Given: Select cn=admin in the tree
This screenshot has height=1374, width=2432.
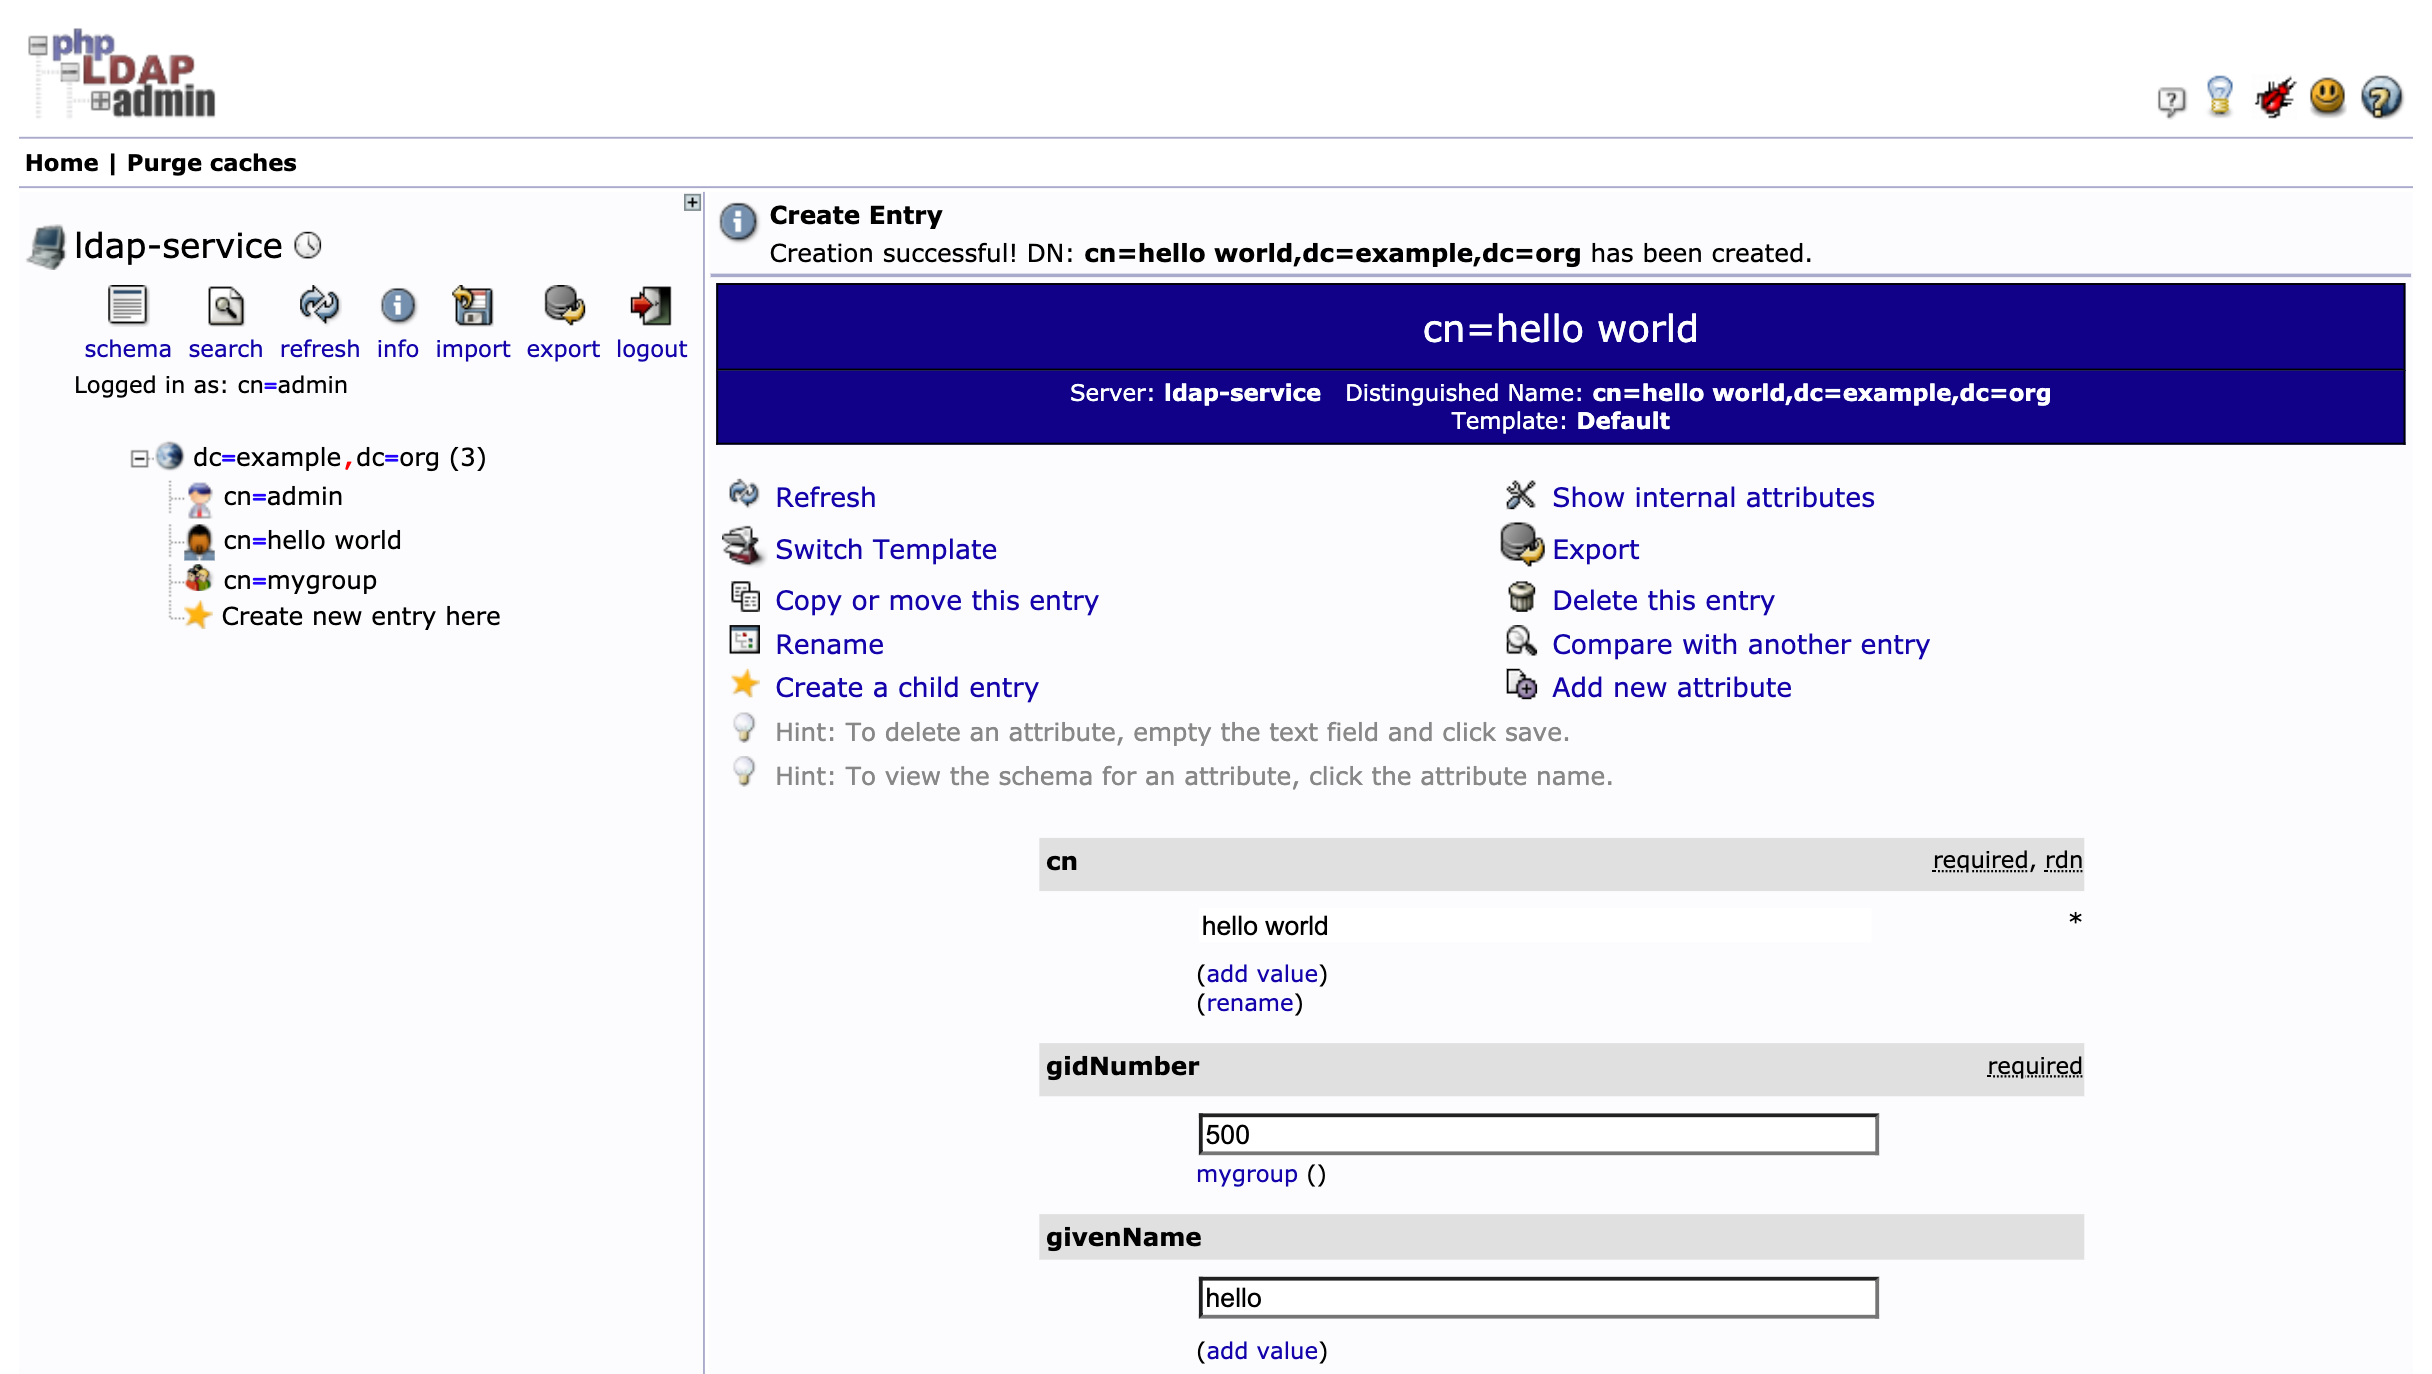Looking at the screenshot, I should point(283,497).
